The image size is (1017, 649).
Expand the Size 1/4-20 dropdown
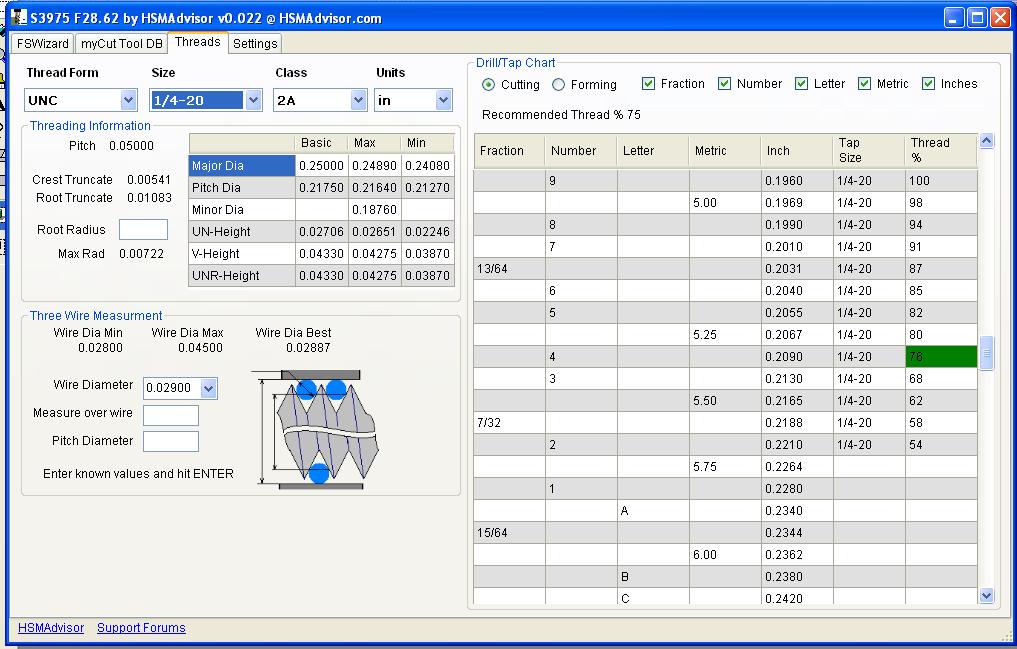[253, 100]
